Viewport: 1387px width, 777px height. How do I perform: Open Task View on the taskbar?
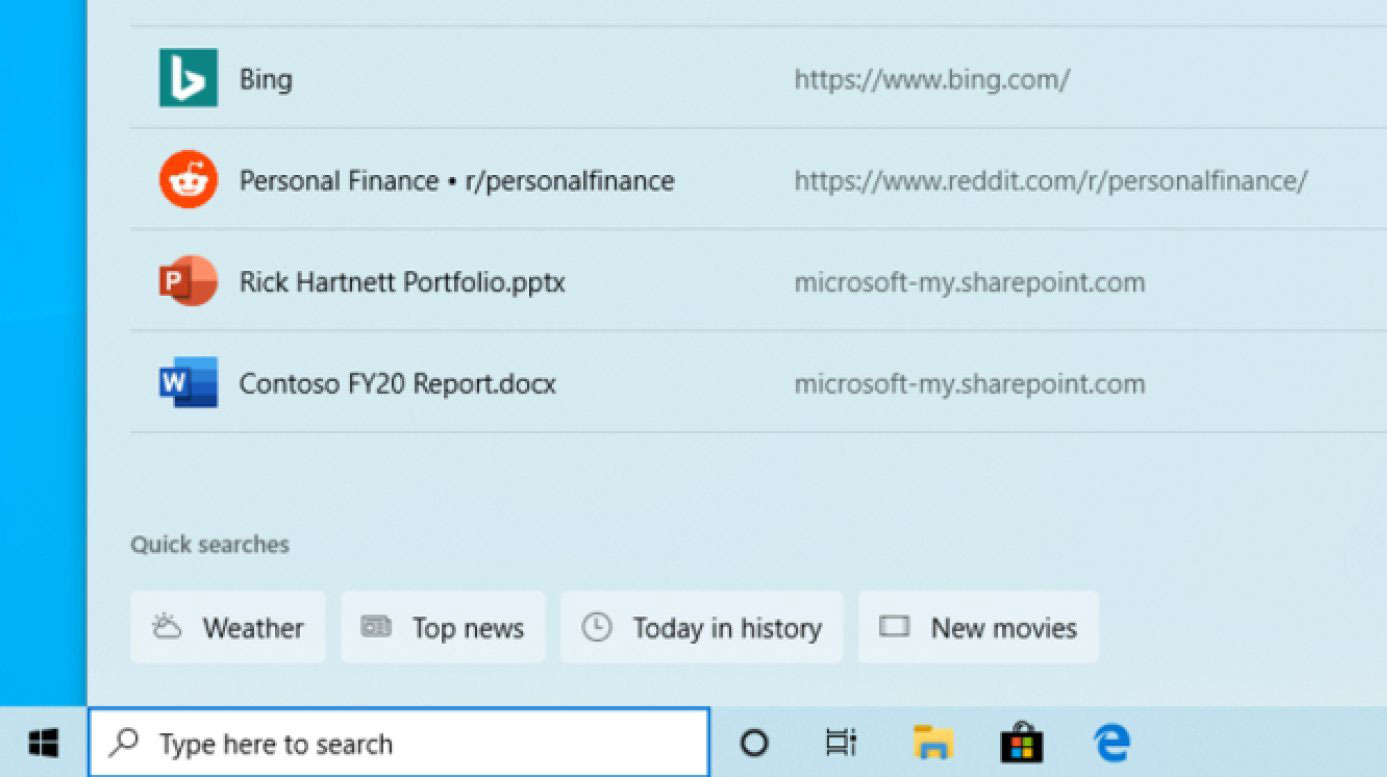click(x=841, y=743)
